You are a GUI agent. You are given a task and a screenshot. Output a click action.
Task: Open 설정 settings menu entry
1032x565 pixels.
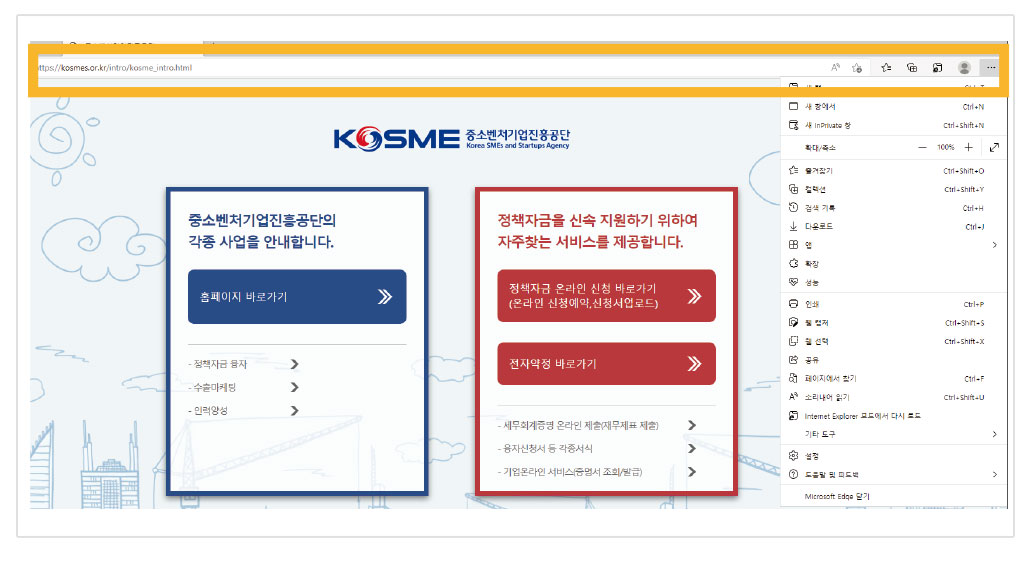point(894,456)
